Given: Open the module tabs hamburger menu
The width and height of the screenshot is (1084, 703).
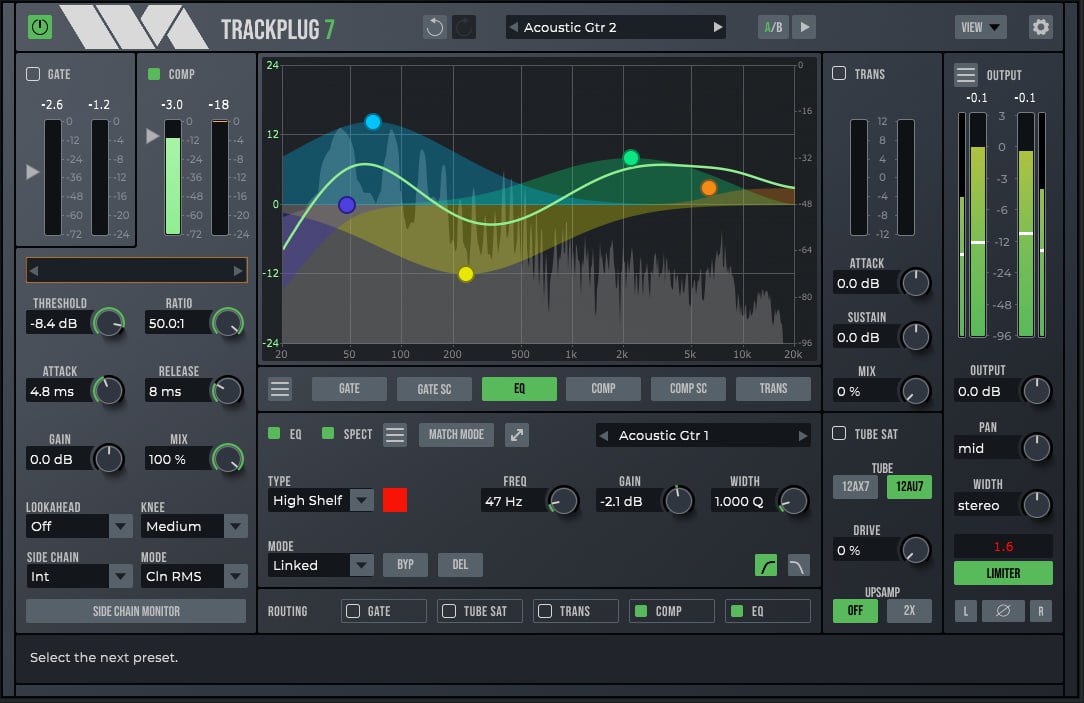Looking at the screenshot, I should point(280,388).
